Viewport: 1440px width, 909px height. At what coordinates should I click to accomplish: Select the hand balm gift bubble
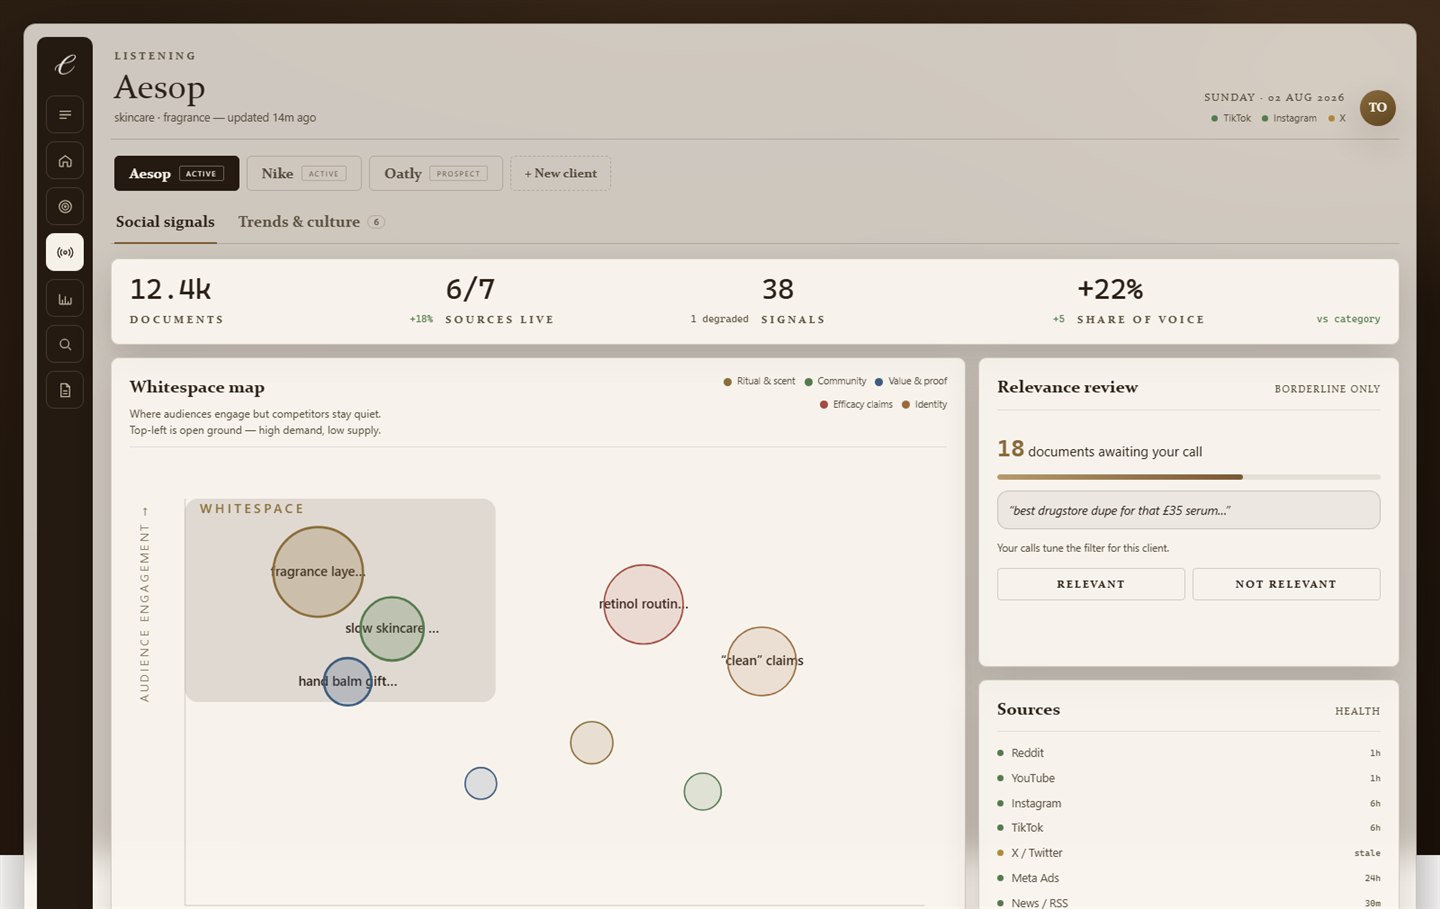347,682
